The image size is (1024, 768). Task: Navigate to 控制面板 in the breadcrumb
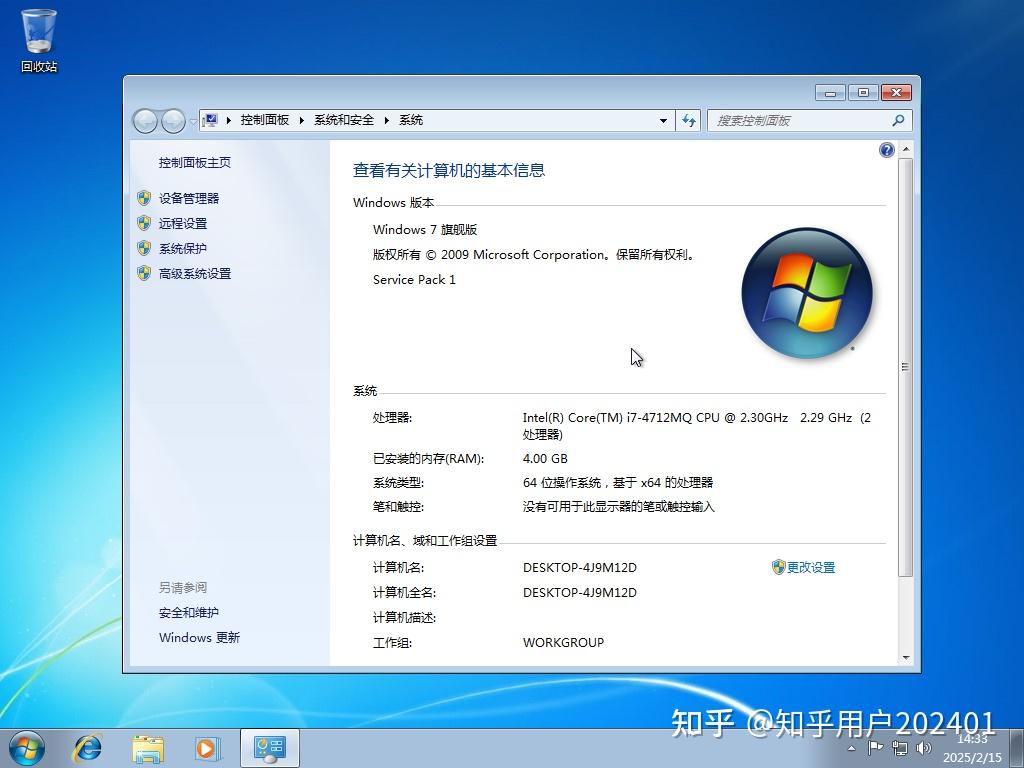coord(264,119)
